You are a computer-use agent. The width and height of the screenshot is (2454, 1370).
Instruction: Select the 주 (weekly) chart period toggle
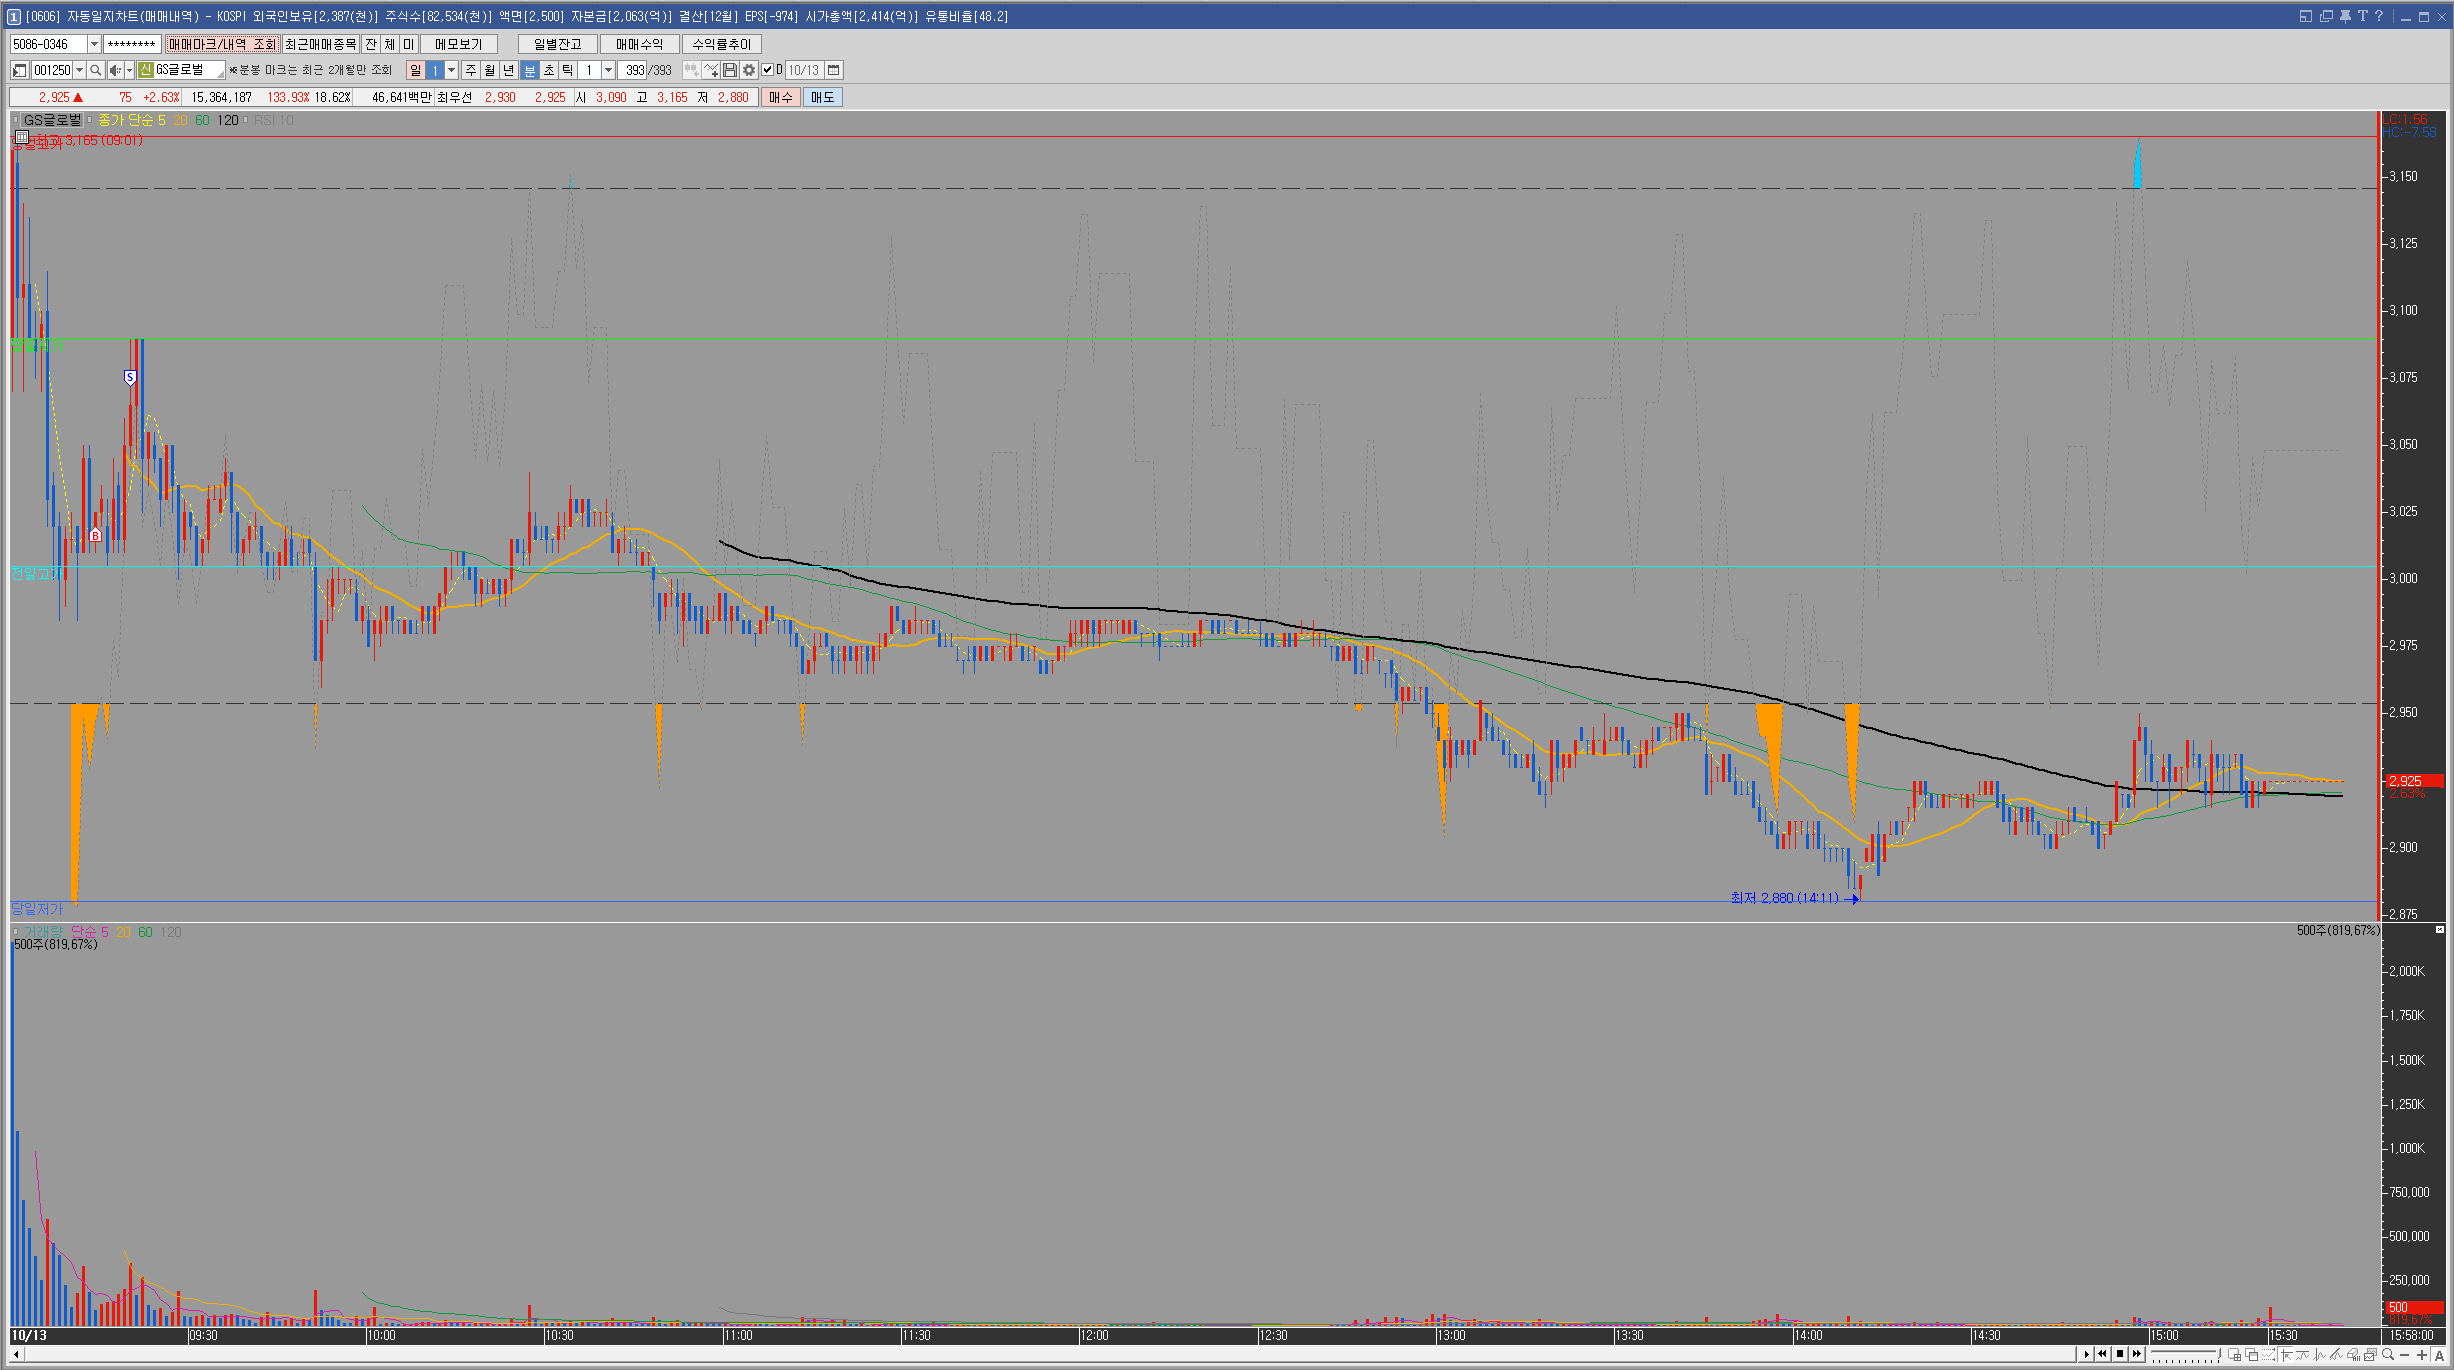tap(471, 70)
